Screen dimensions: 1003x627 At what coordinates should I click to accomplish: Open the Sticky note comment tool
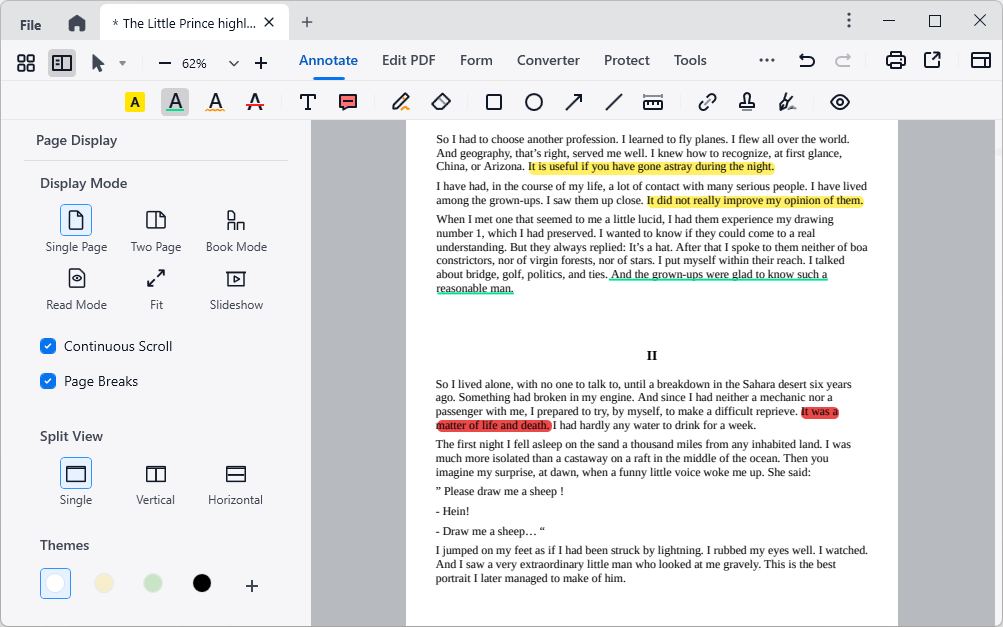(346, 101)
